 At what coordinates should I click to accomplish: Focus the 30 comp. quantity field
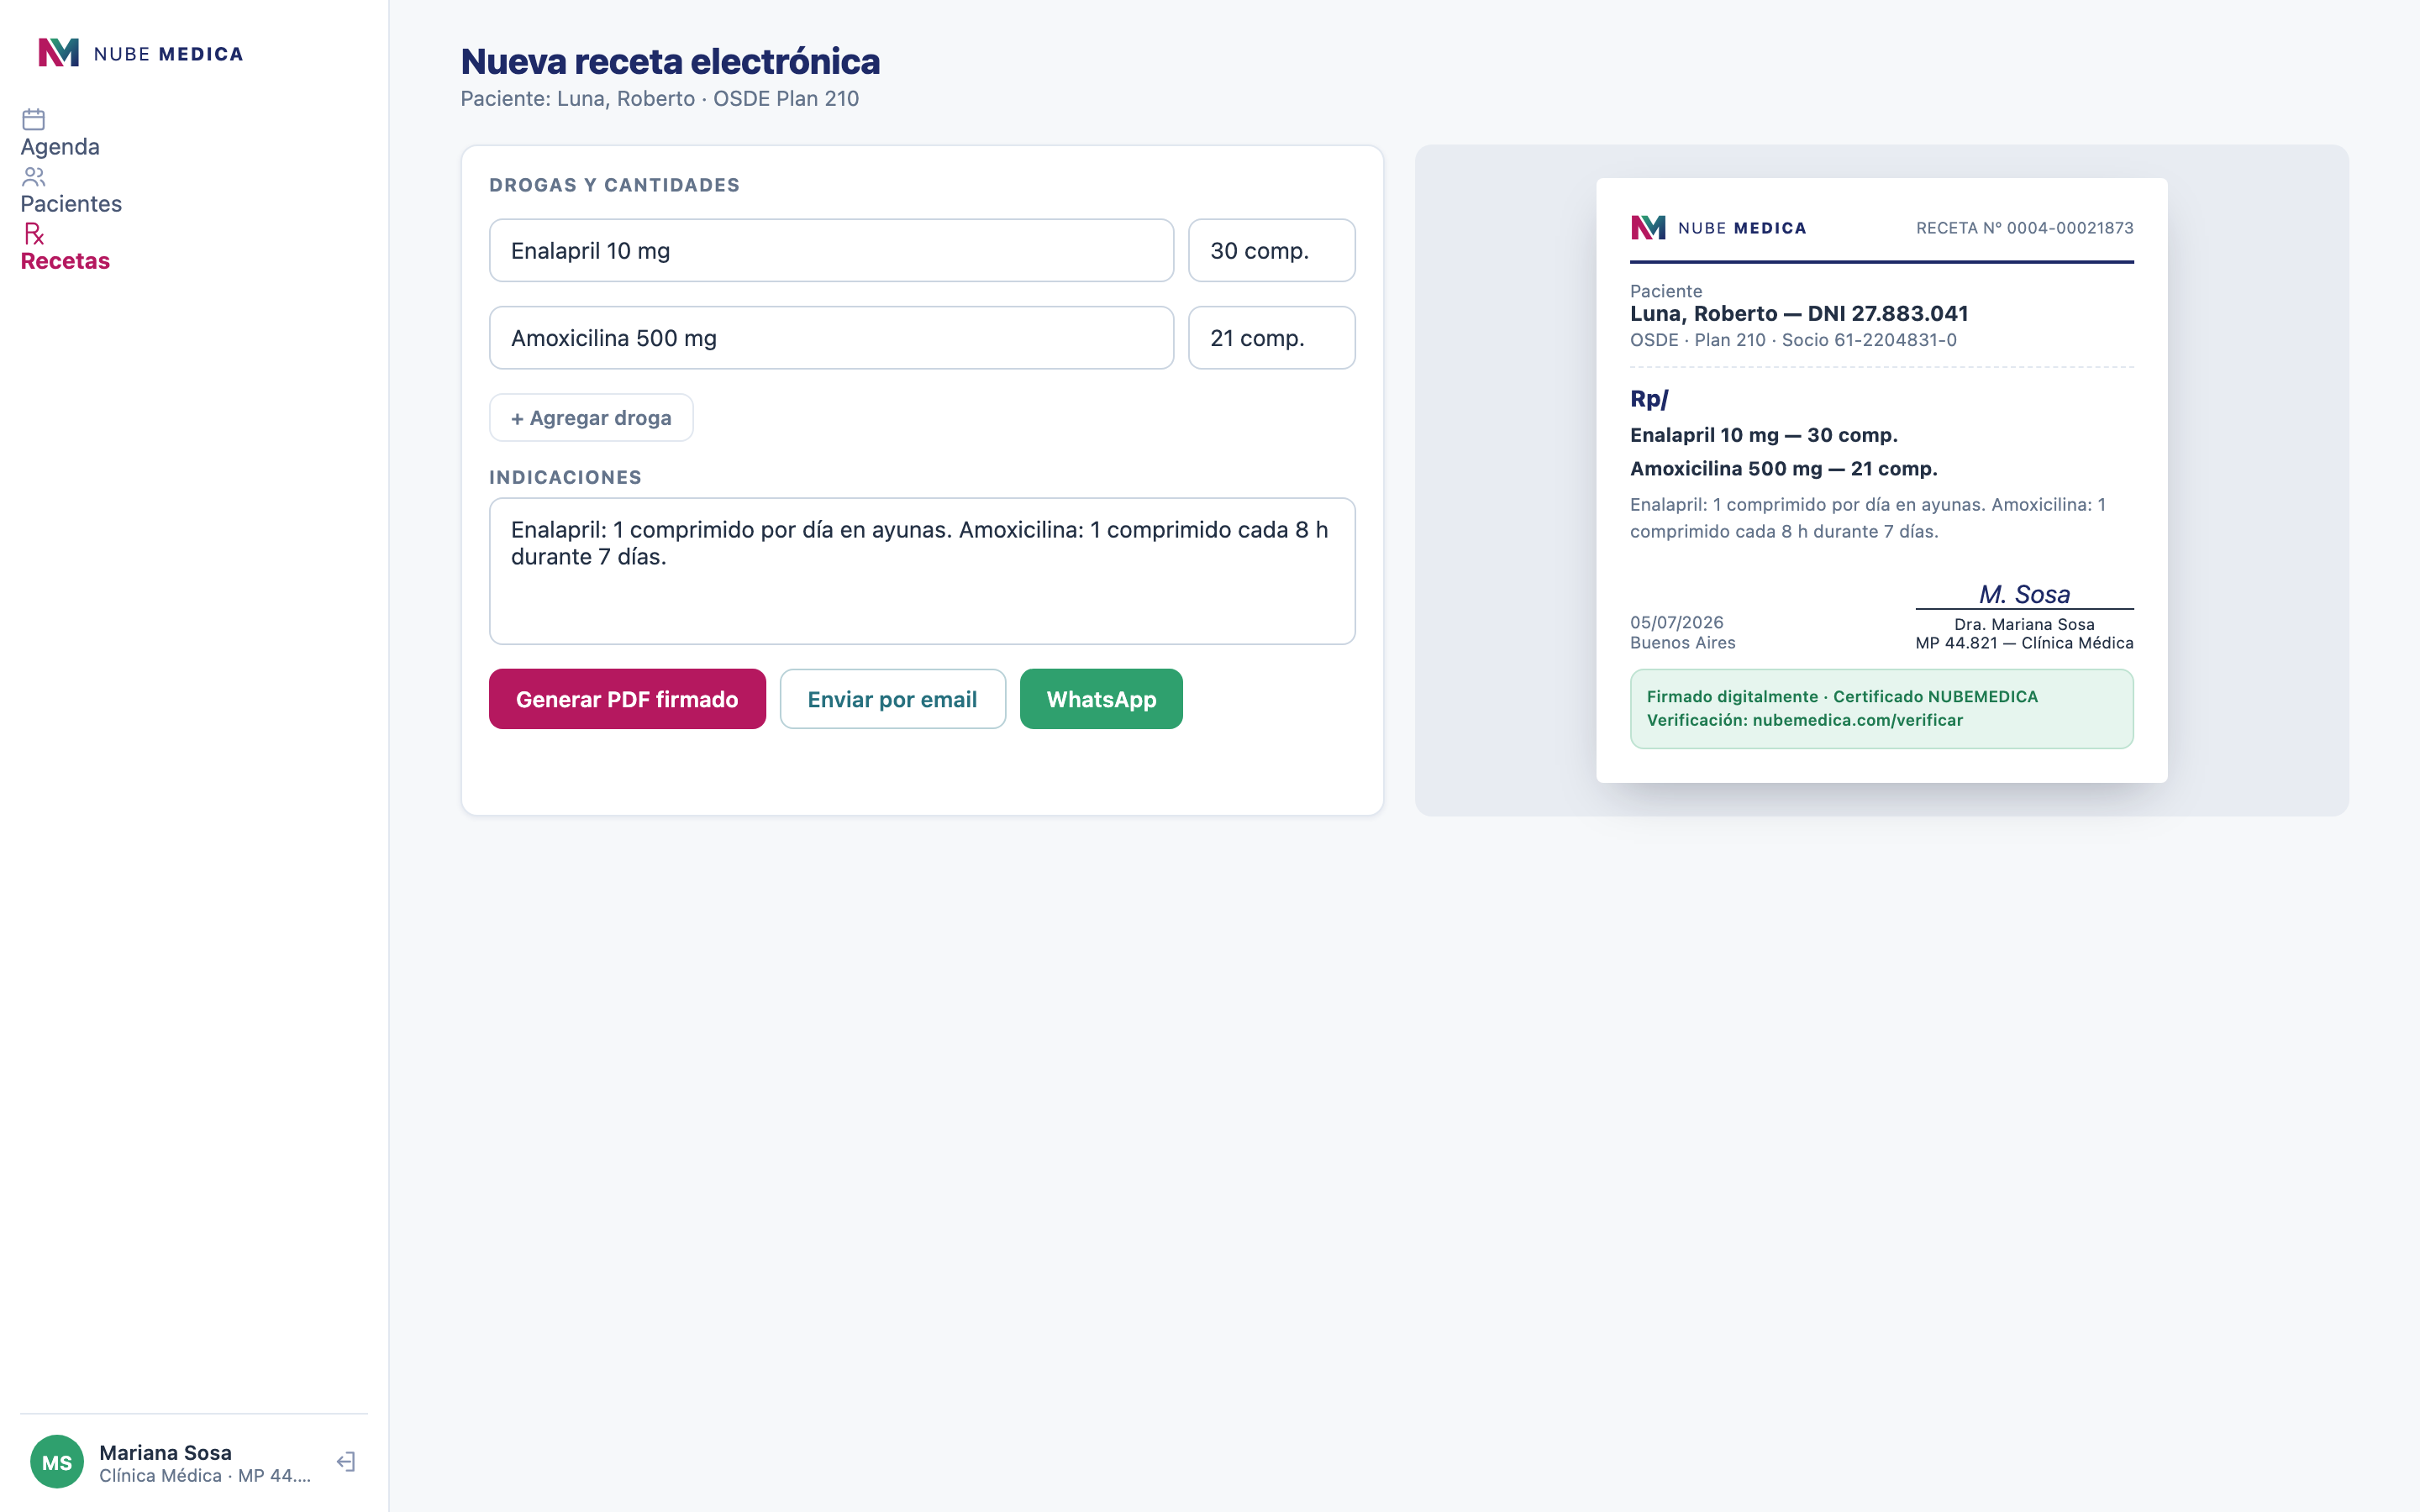1271,250
